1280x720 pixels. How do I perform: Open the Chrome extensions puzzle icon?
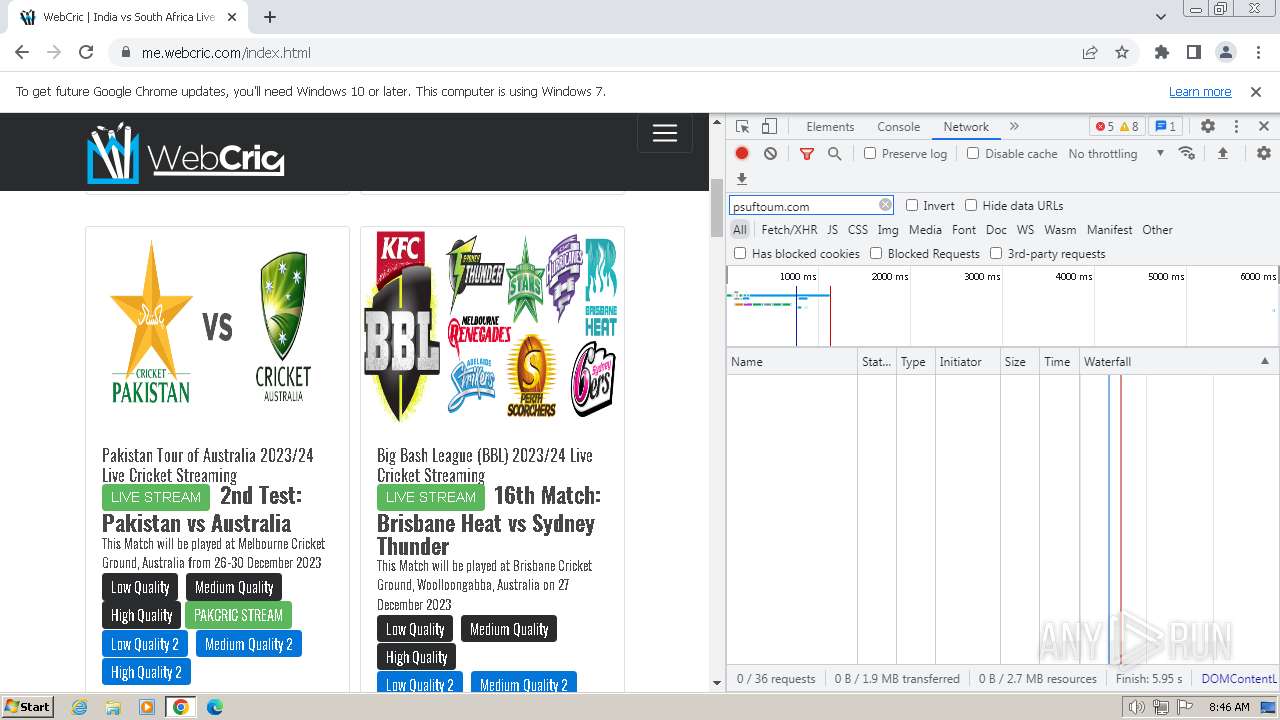coord(1161,52)
